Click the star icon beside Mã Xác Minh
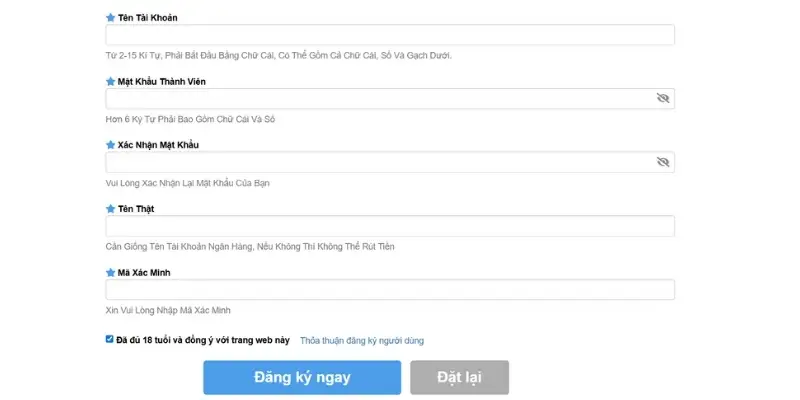The height and width of the screenshot is (400, 800). (110, 272)
